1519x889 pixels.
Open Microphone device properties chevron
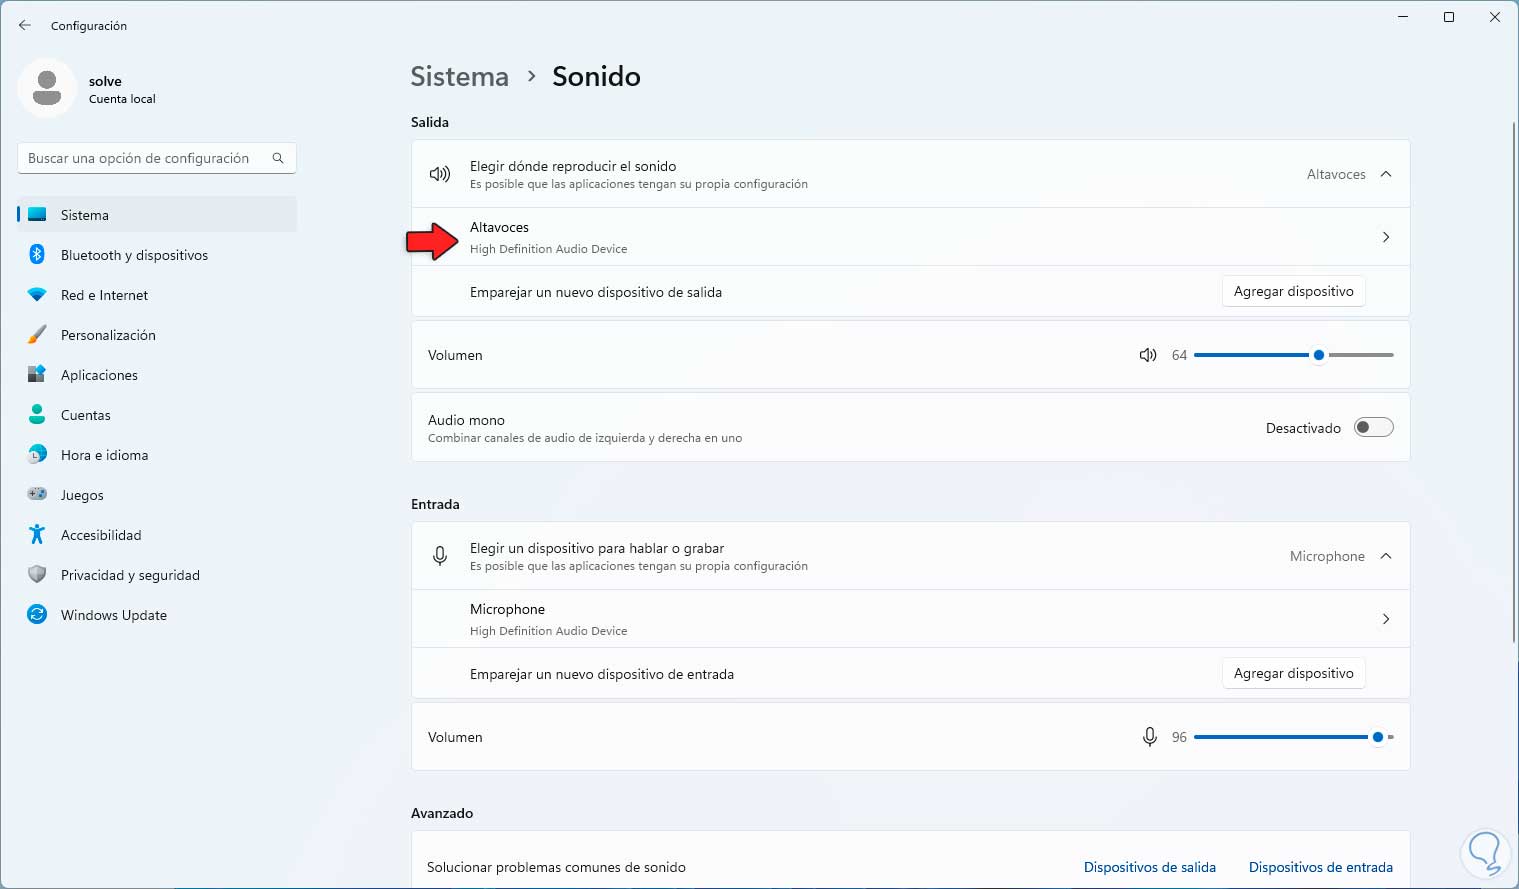1386,619
